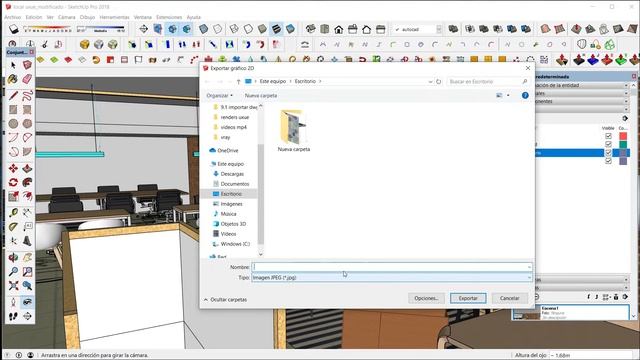Click the Outer Shell solid tool
The height and width of the screenshot is (360, 640).
coord(453,29)
